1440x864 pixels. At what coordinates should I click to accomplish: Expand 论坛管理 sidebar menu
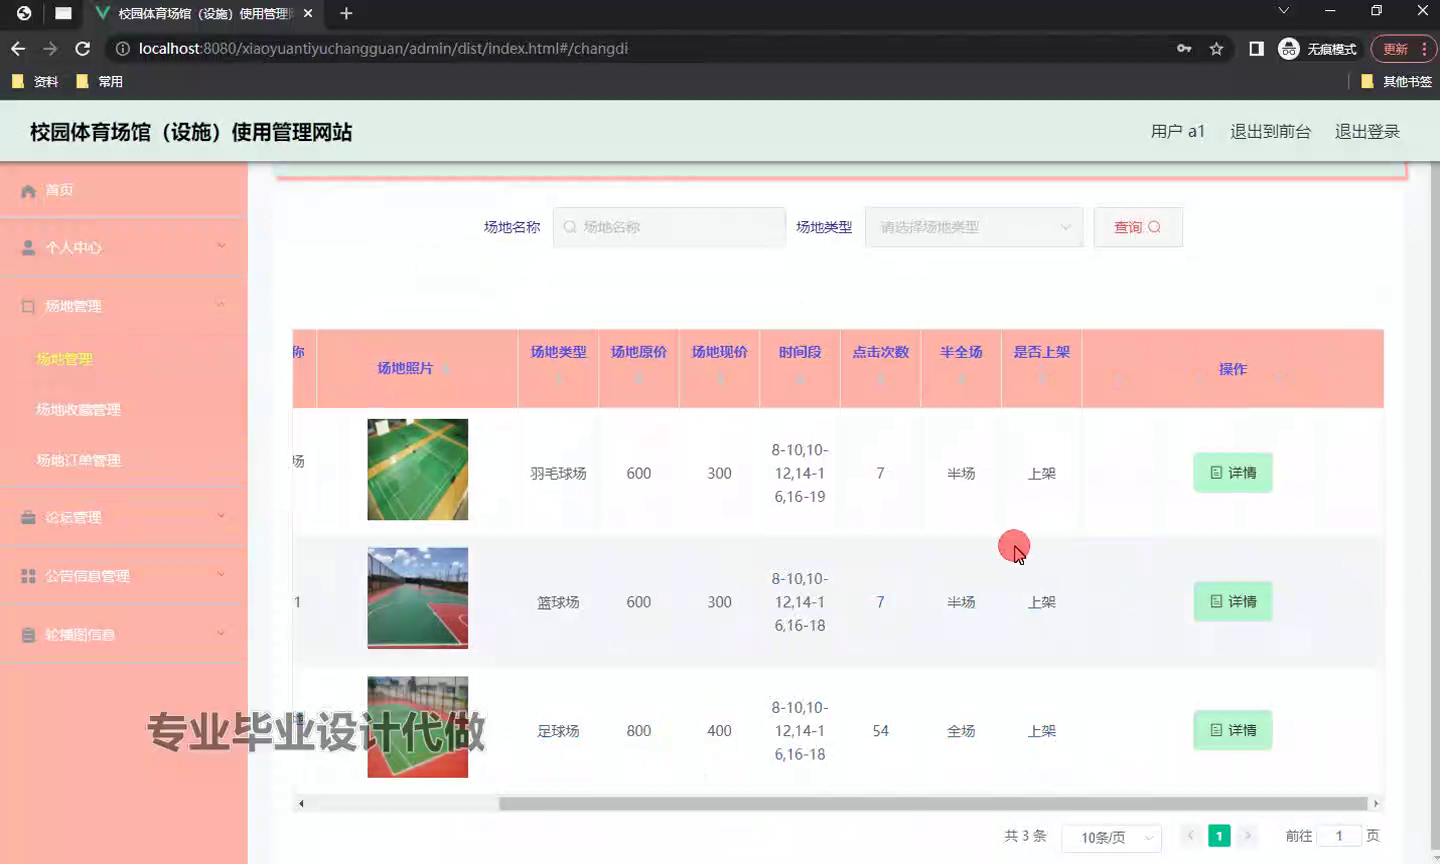tap(124, 517)
